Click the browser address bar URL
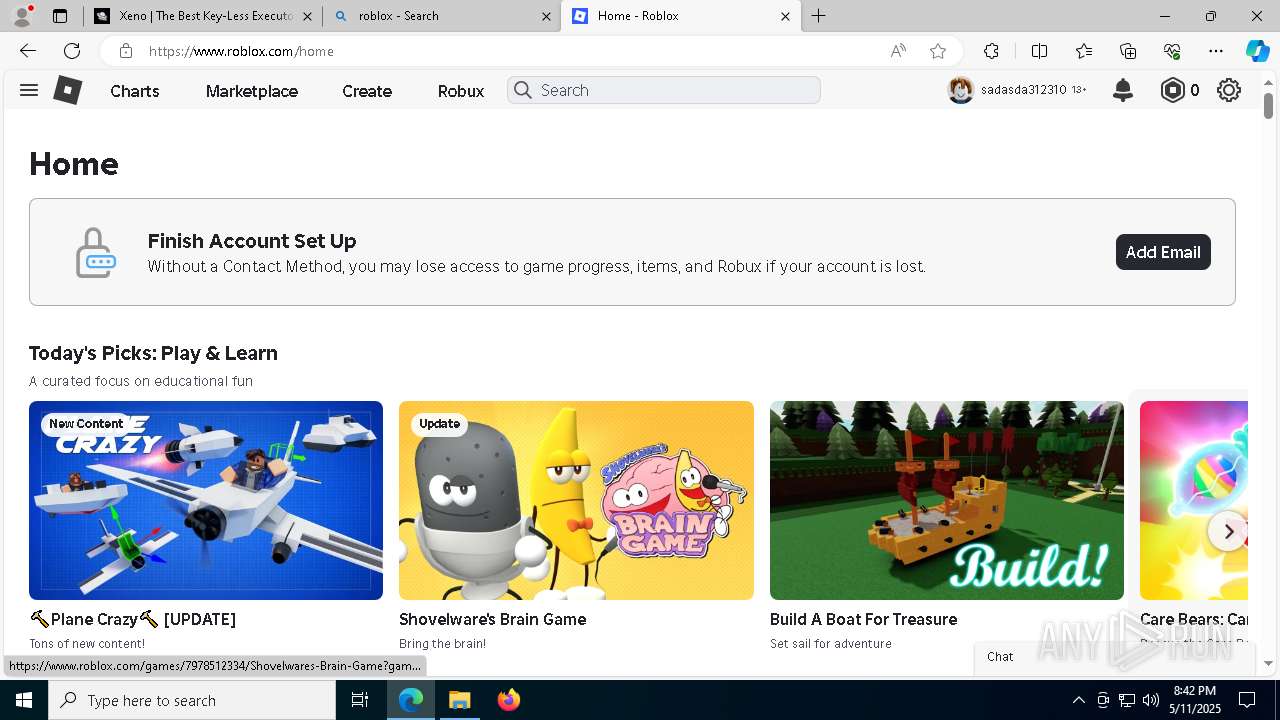The width and height of the screenshot is (1280, 720). tap(241, 51)
